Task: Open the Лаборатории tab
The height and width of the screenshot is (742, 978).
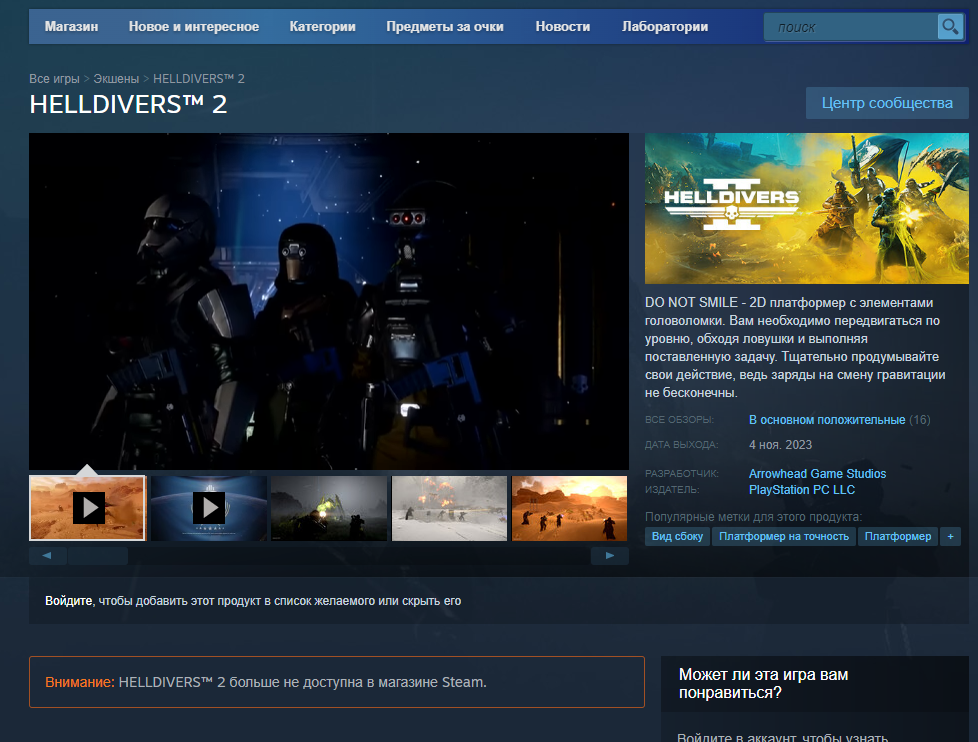Action: point(665,27)
